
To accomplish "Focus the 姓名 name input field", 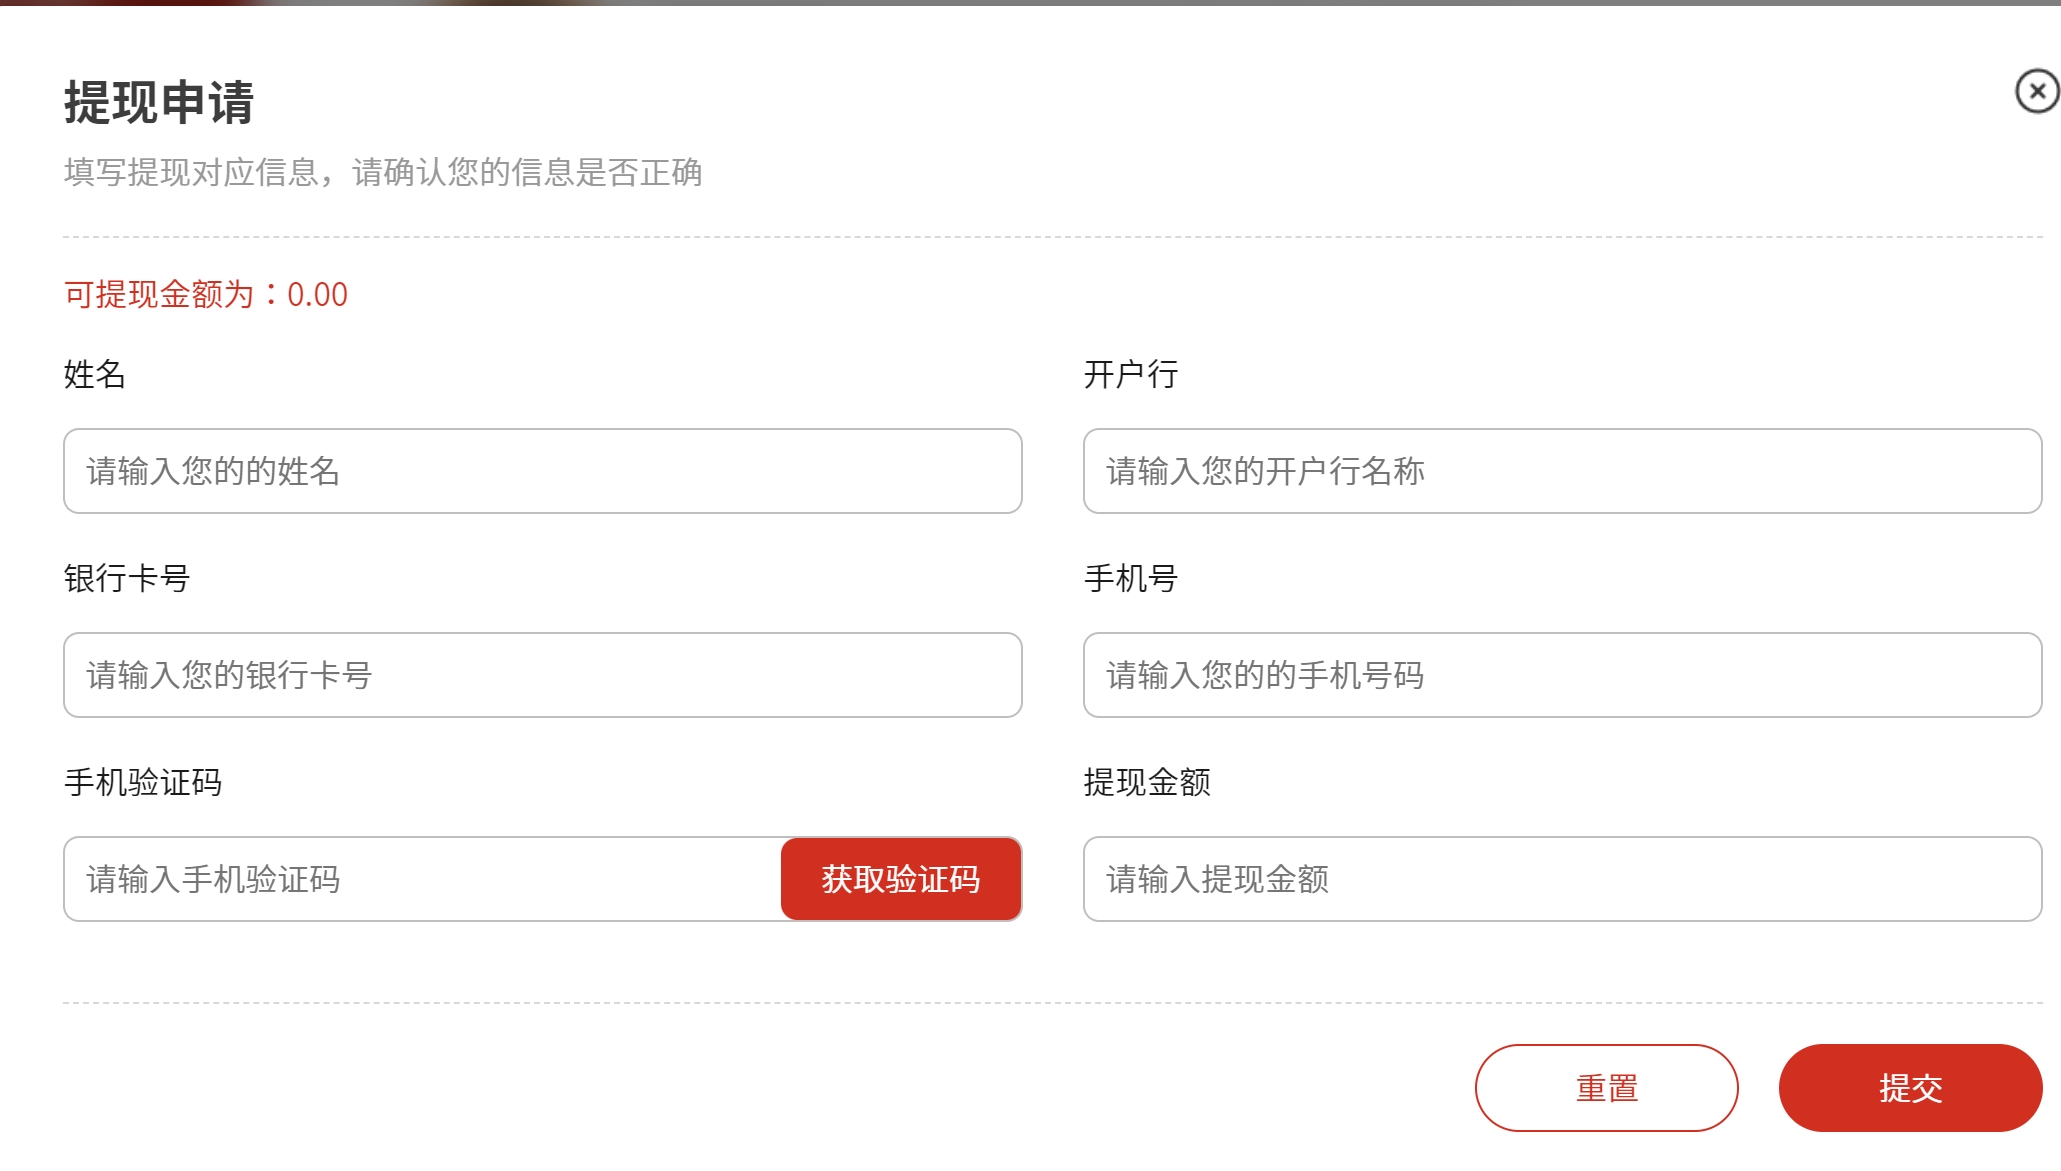I will click(543, 471).
